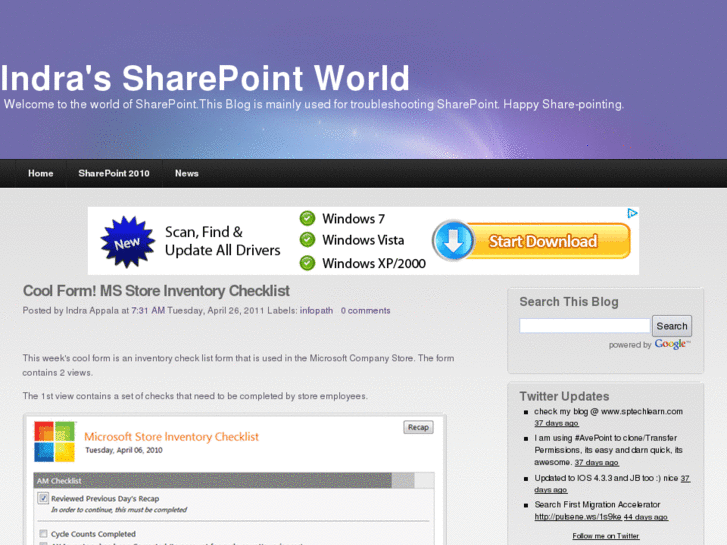The height and width of the screenshot is (545, 727).
Task: Click the green check icon beside Windows 7
Action: tap(307, 218)
